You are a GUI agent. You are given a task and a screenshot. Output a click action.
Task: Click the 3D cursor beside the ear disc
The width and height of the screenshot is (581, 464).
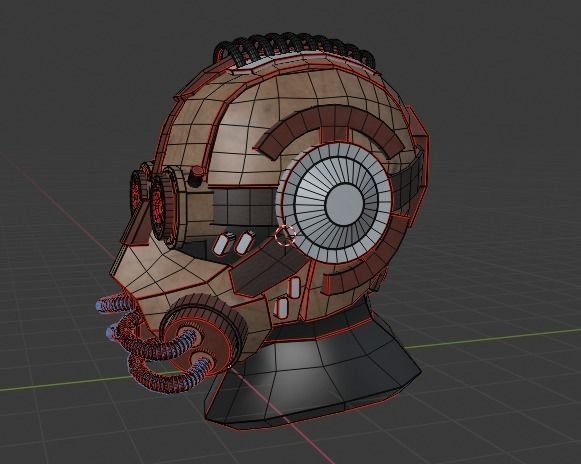(285, 235)
